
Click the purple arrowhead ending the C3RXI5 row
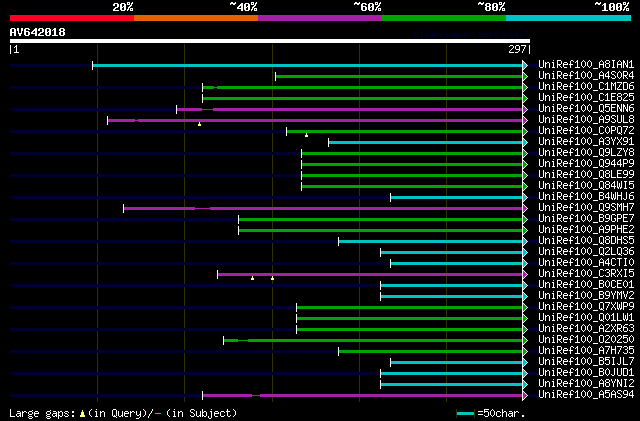coord(525,275)
